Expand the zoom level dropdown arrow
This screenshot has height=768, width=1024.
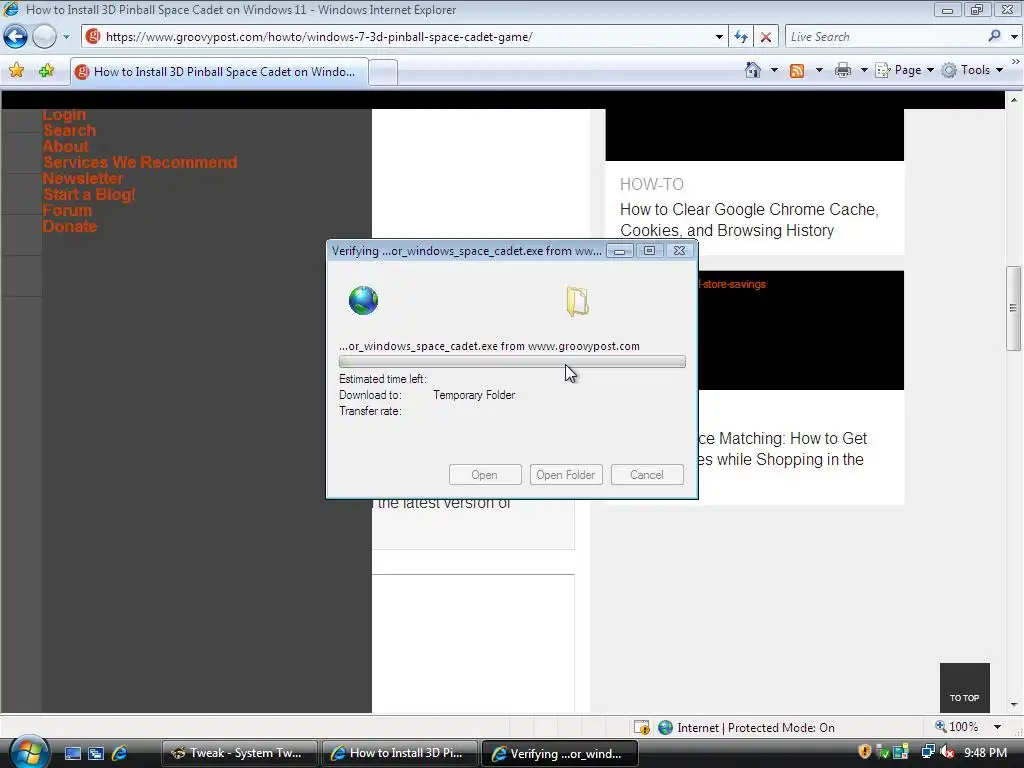pos(997,727)
